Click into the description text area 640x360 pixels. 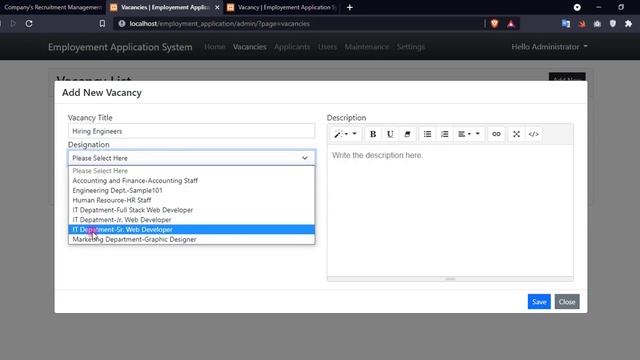point(450,210)
